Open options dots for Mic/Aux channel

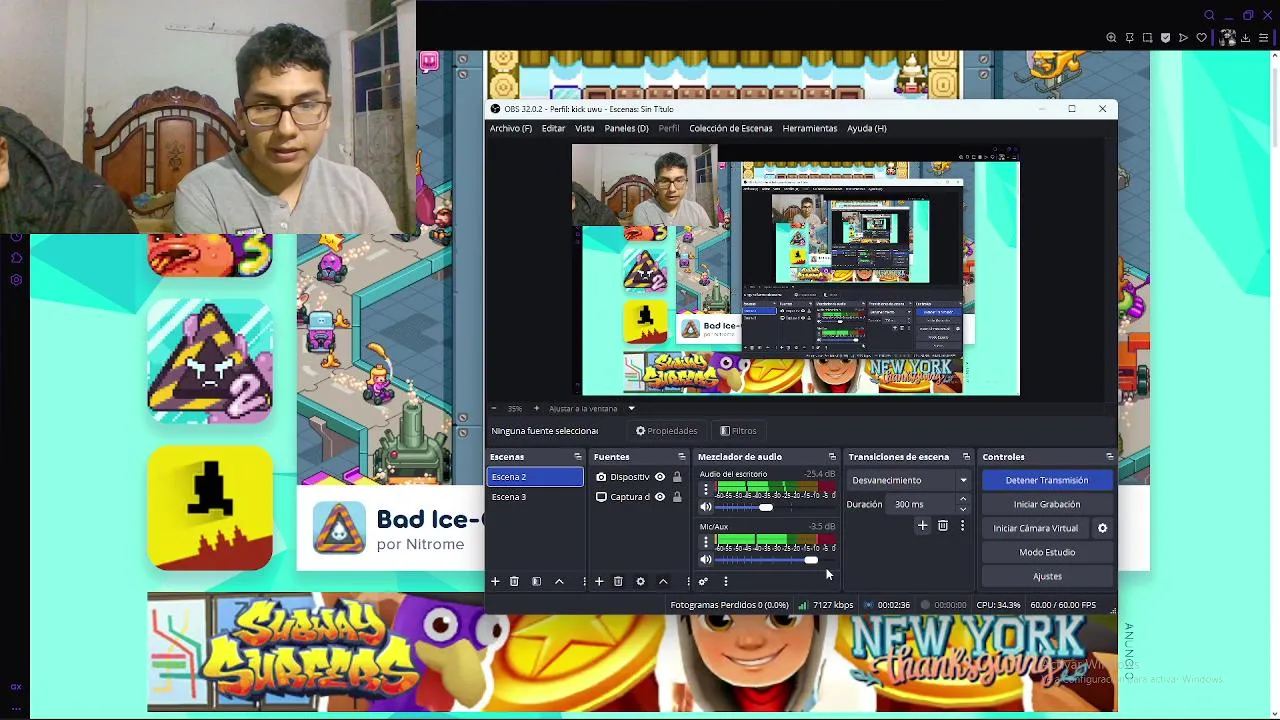pyautogui.click(x=705, y=542)
